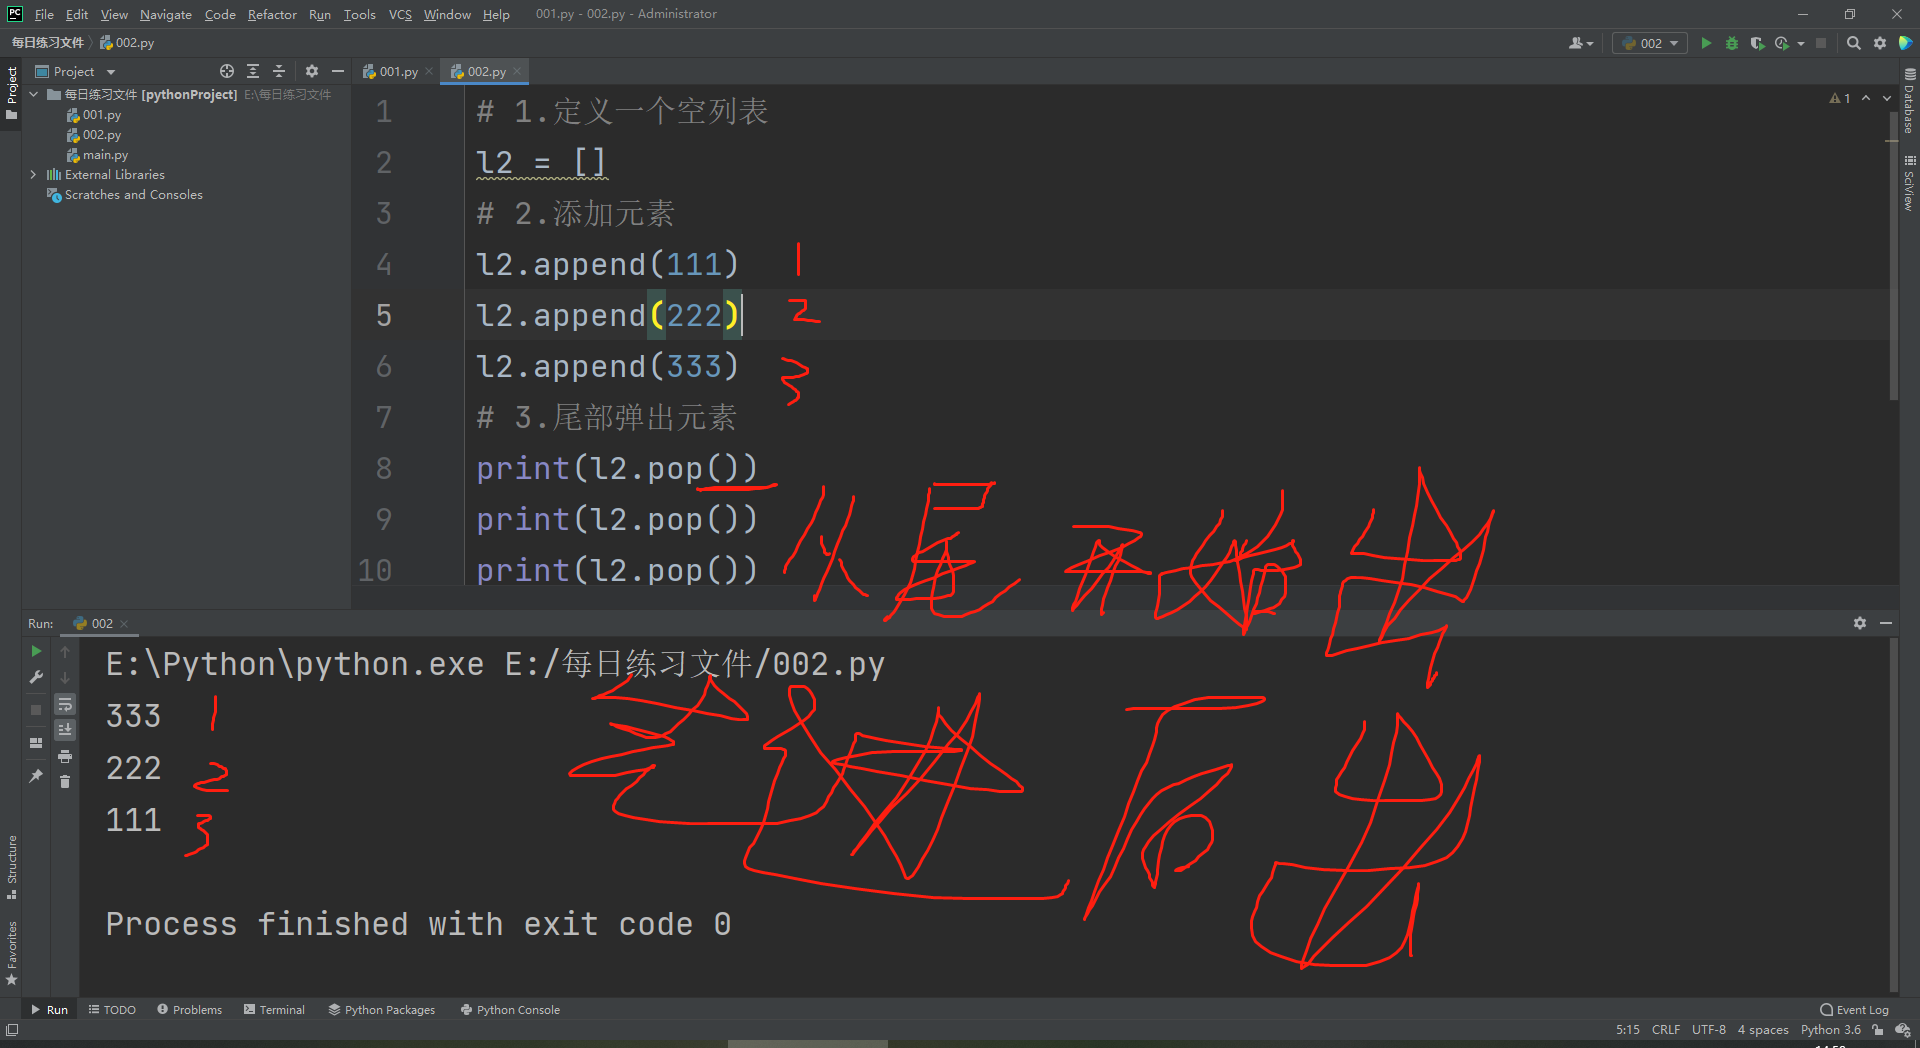Image resolution: width=1920 pixels, height=1048 pixels.
Task: Open the Project view selector dropdown
Action: 76,71
